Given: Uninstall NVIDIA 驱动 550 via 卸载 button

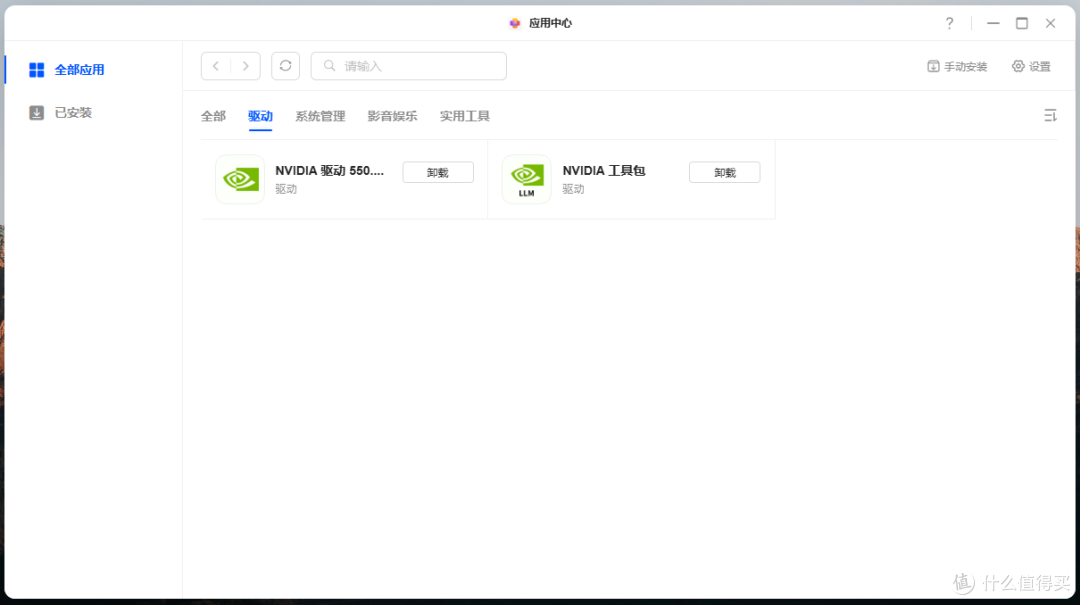Looking at the screenshot, I should (x=437, y=171).
